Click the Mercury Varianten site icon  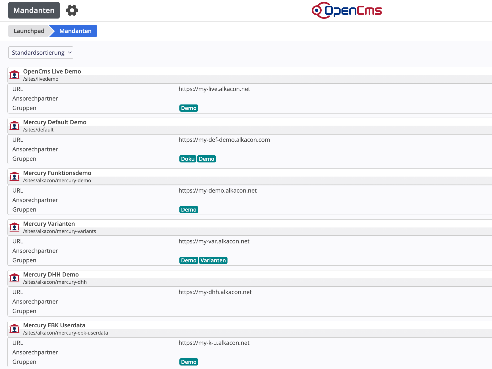(x=14, y=227)
